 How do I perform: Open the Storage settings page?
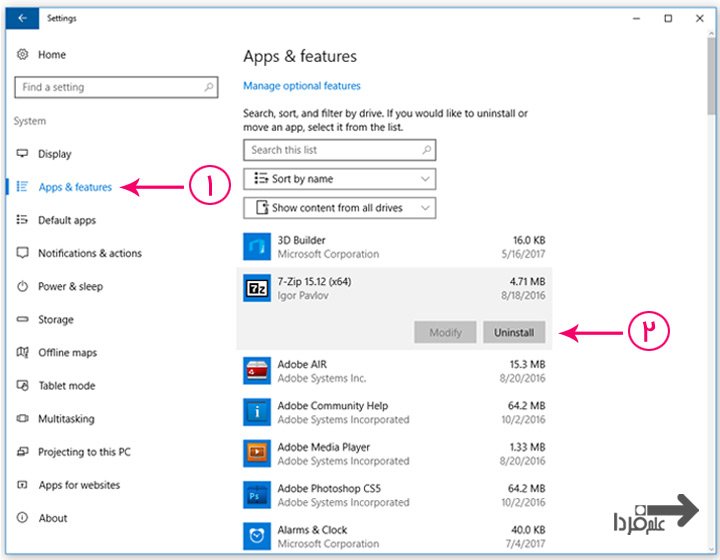56,319
